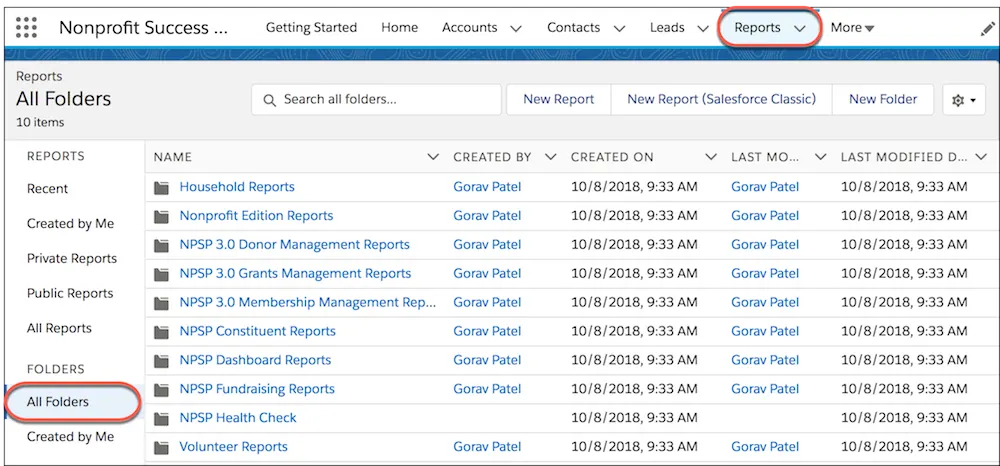Open the Name column header chevron menu
The height and width of the screenshot is (466, 1000).
(x=433, y=157)
